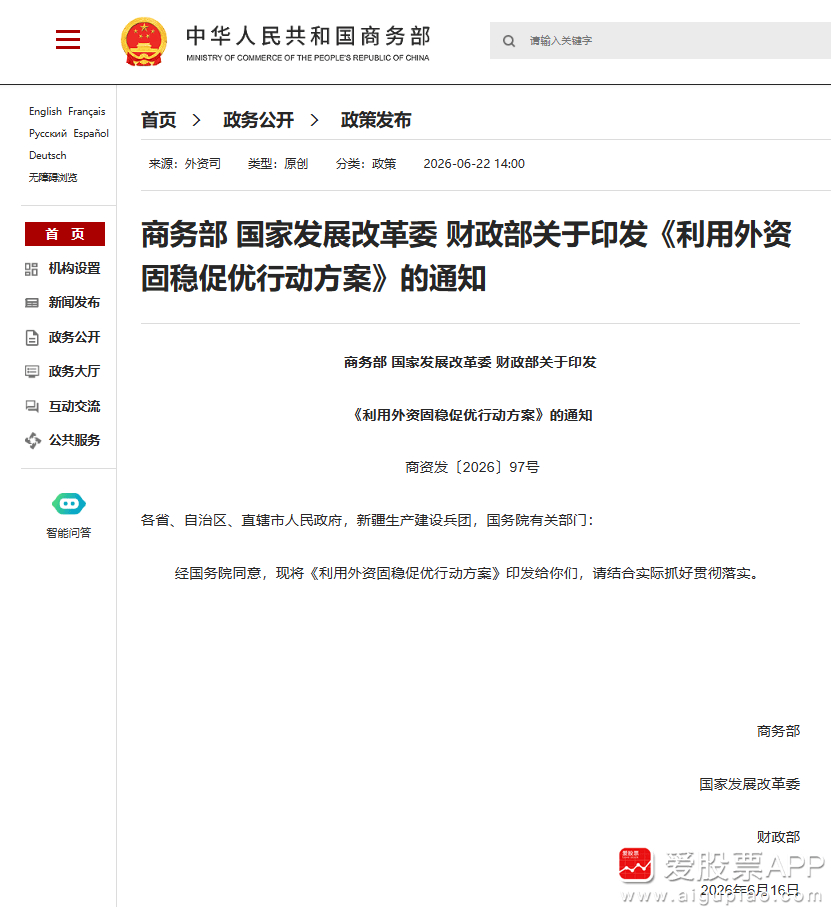The image size is (831, 907).
Task: Go to 政策发布 in breadcrumb
Action: coord(376,120)
